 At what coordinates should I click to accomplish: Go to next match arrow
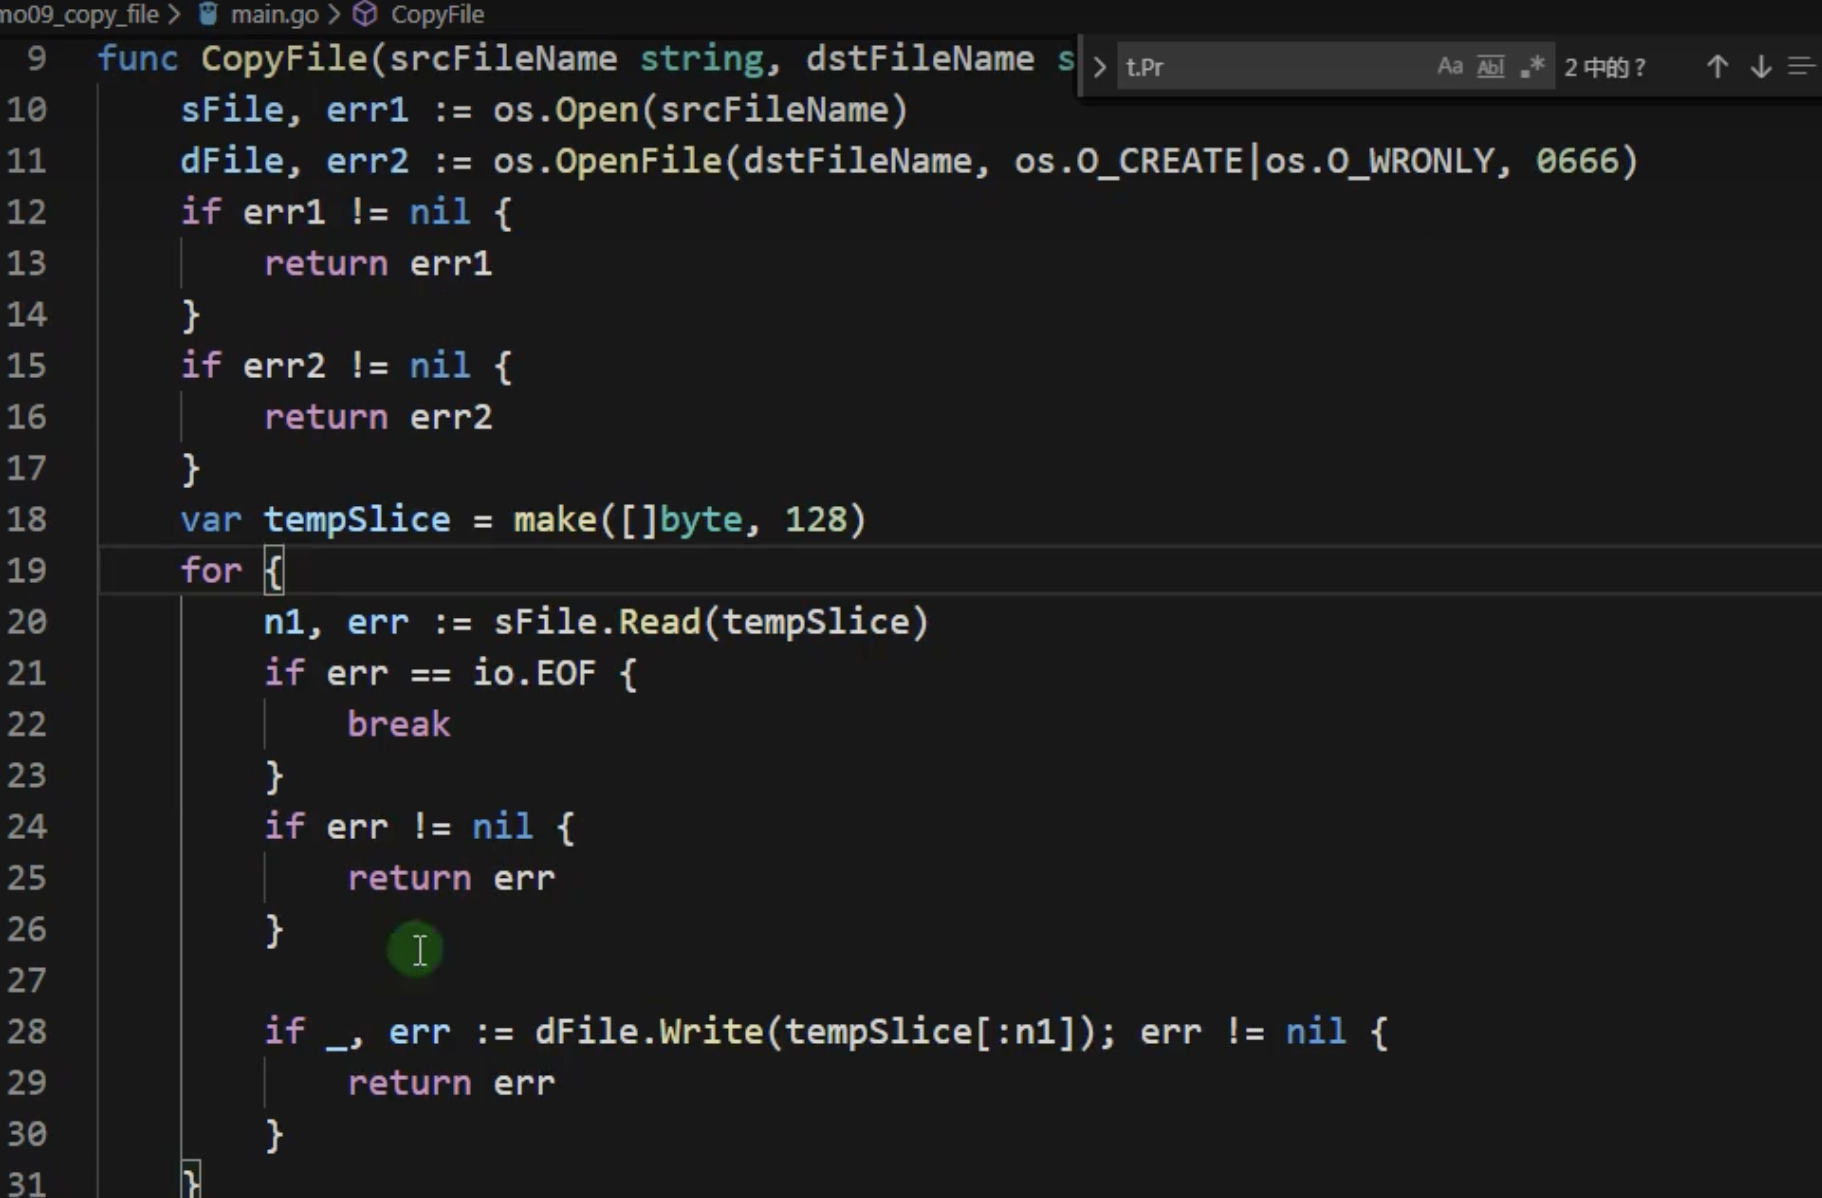1761,67
